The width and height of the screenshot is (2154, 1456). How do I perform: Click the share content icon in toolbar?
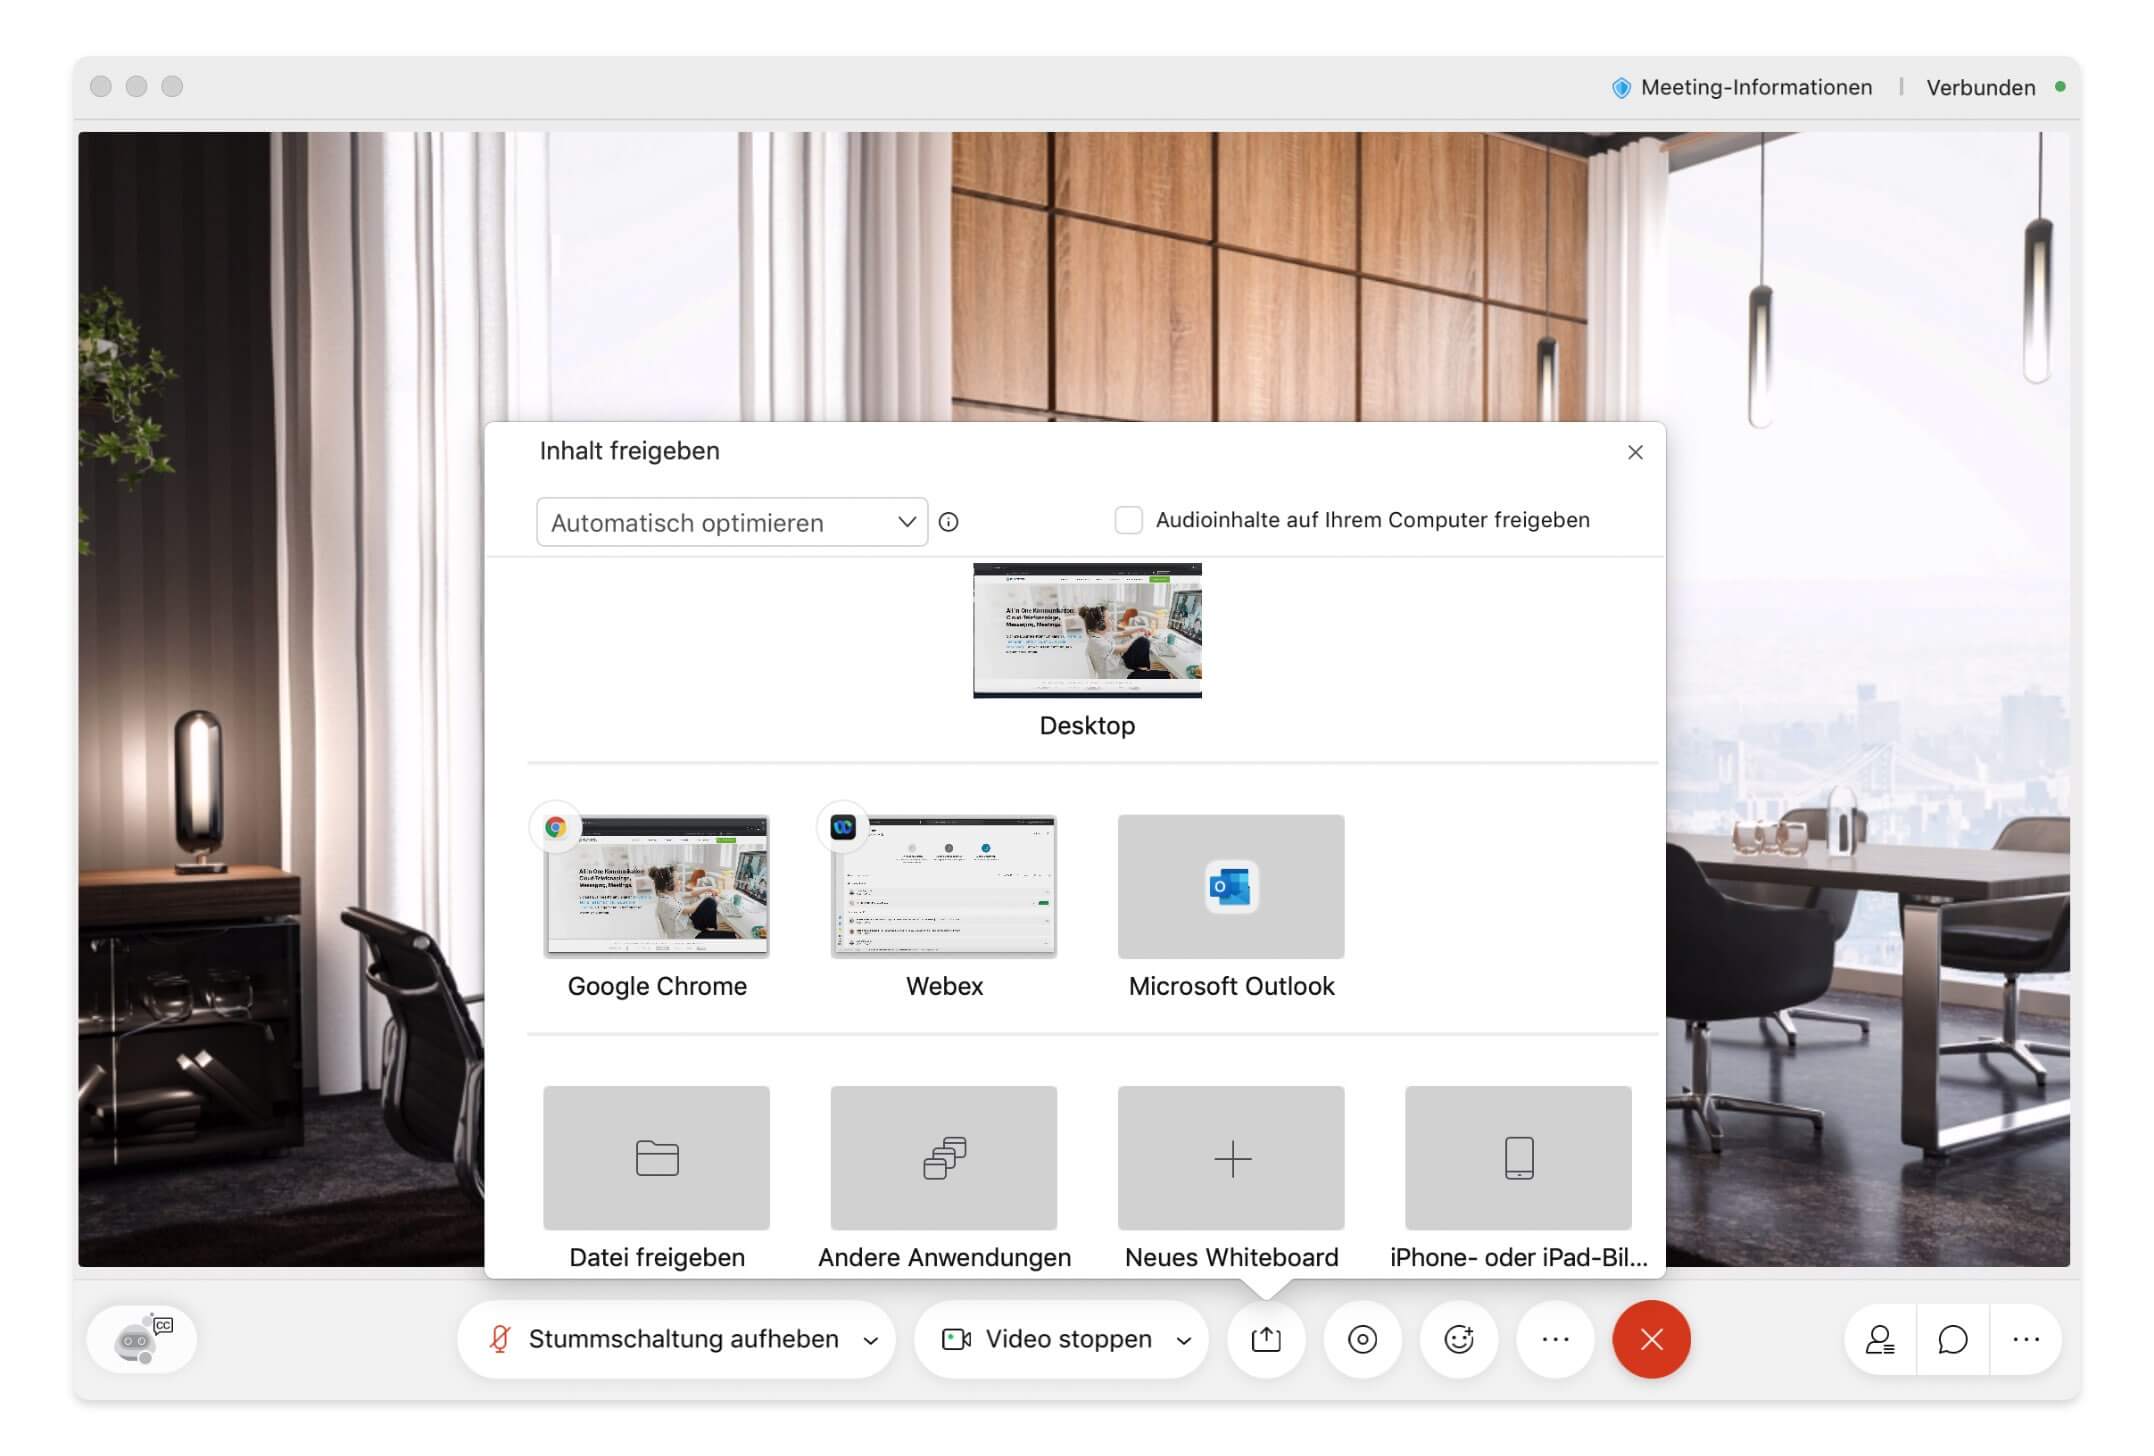coord(1265,1339)
